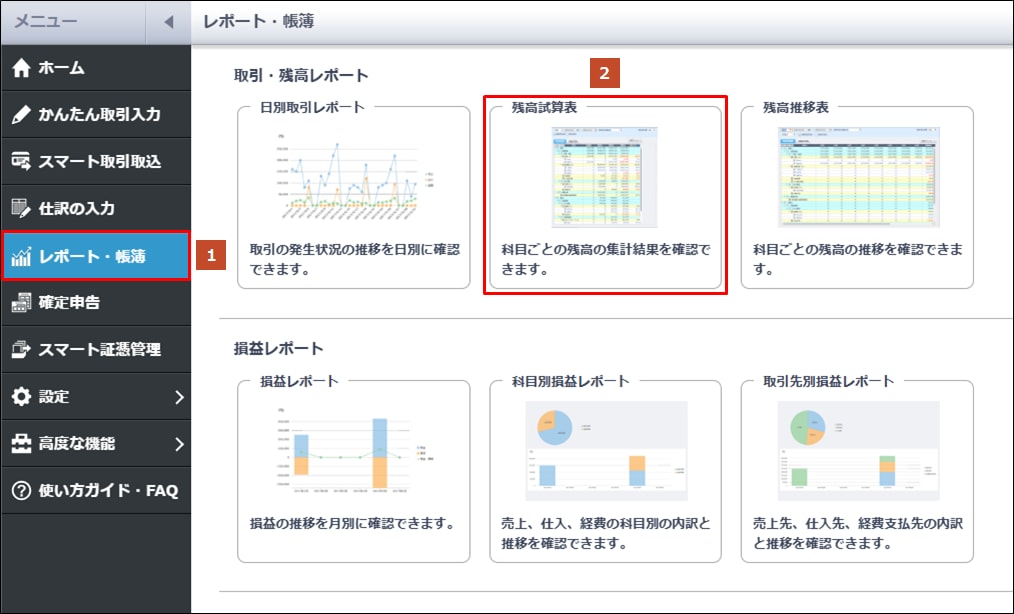Click text 取引の発生状況の推移を日別に確認できます。
Viewport: 1014px width, 614px height.
click(355, 259)
